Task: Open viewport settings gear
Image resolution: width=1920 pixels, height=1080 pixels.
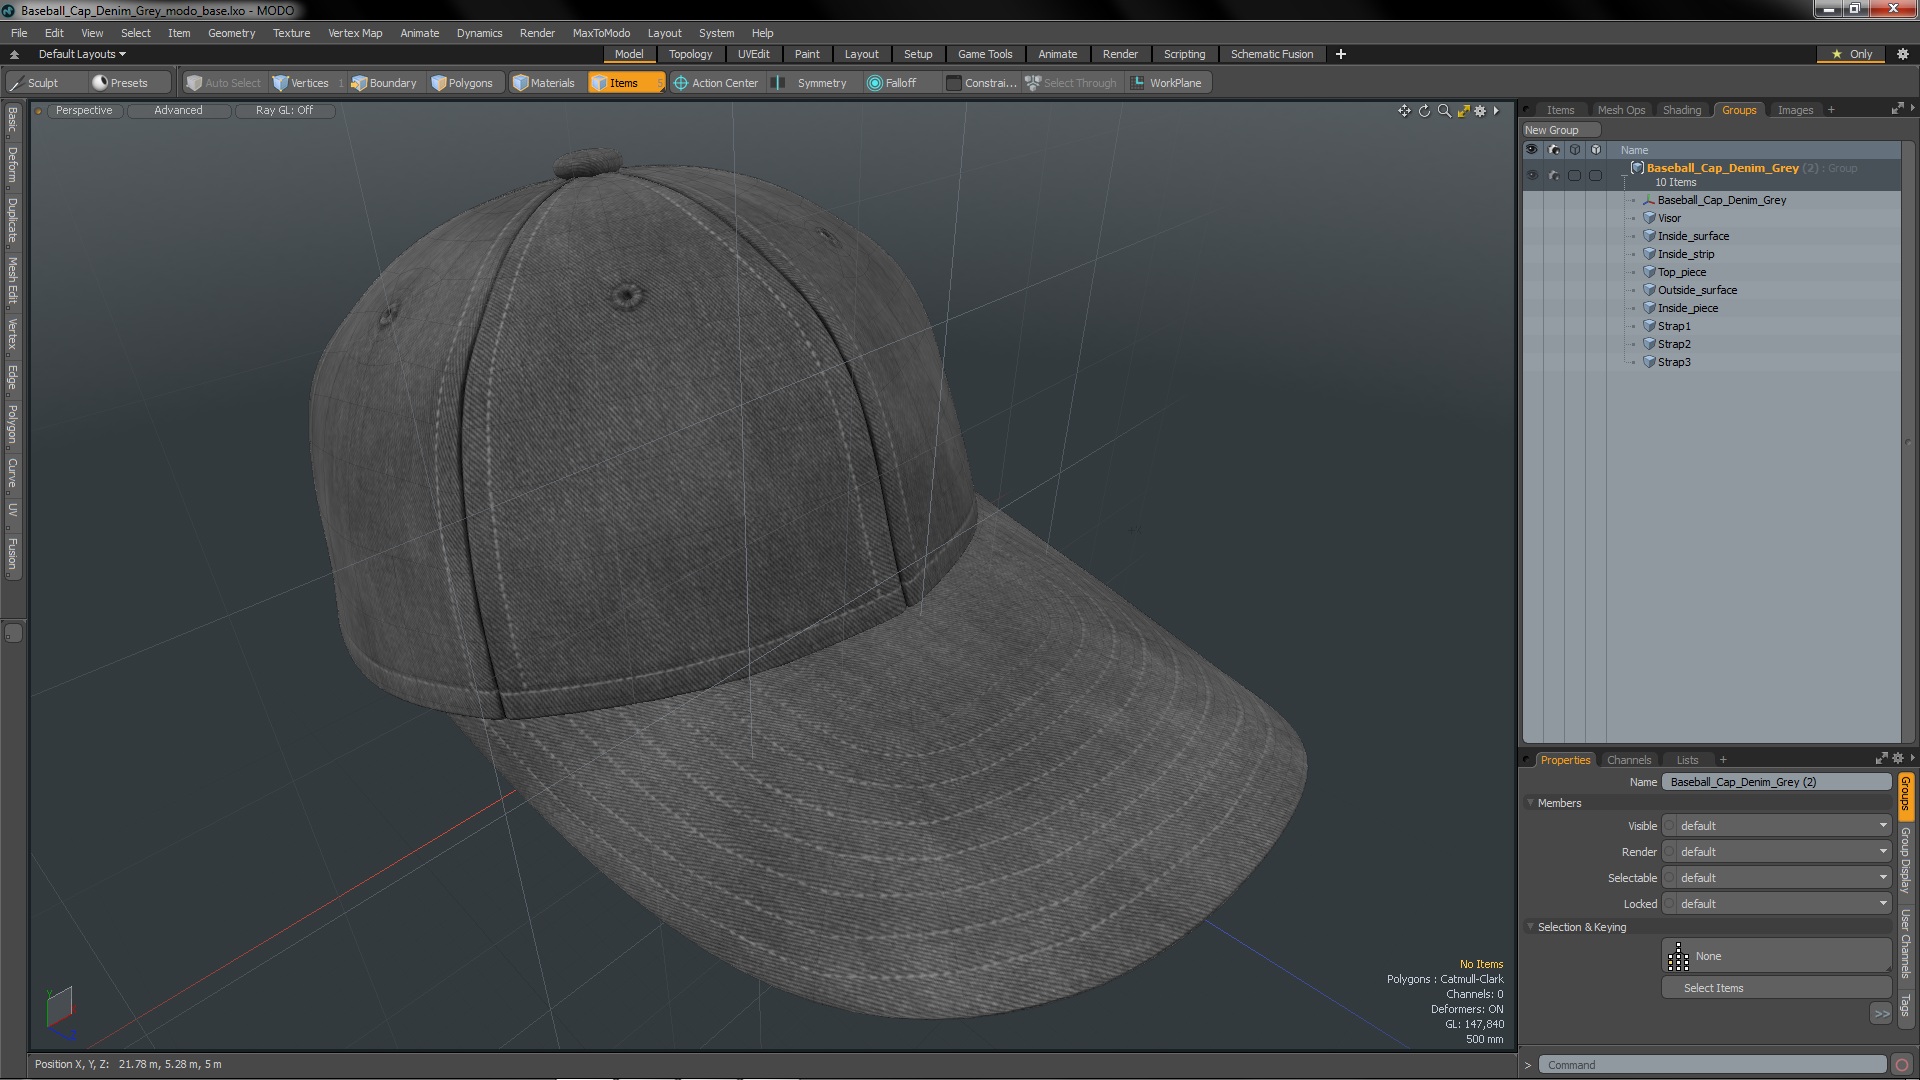Action: [1480, 111]
